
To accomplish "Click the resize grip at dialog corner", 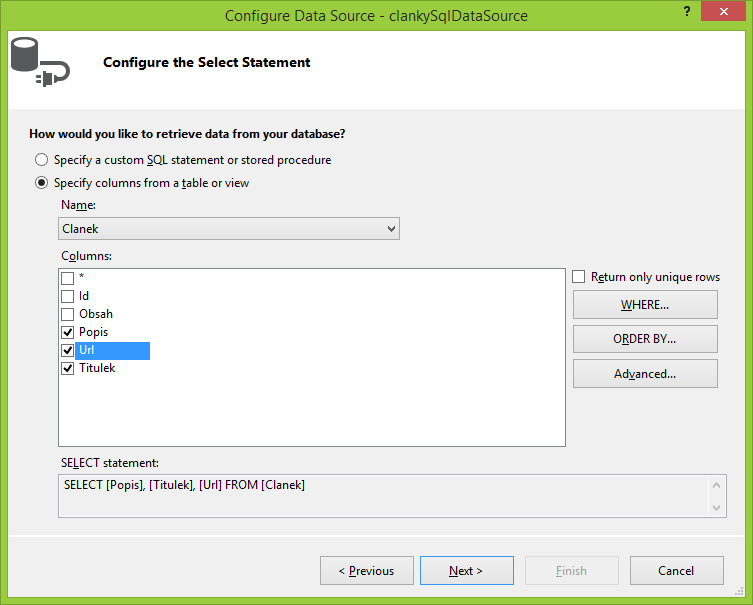I will pos(739,592).
